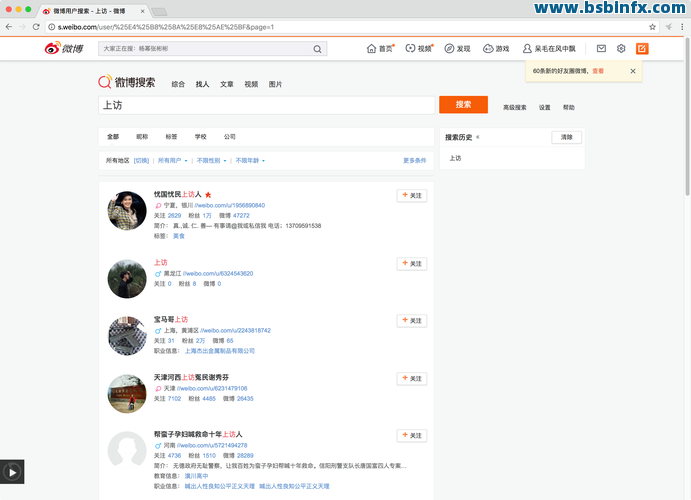Follow the user 忧国忧民上访人
The image size is (691, 500).
pyautogui.click(x=412, y=196)
